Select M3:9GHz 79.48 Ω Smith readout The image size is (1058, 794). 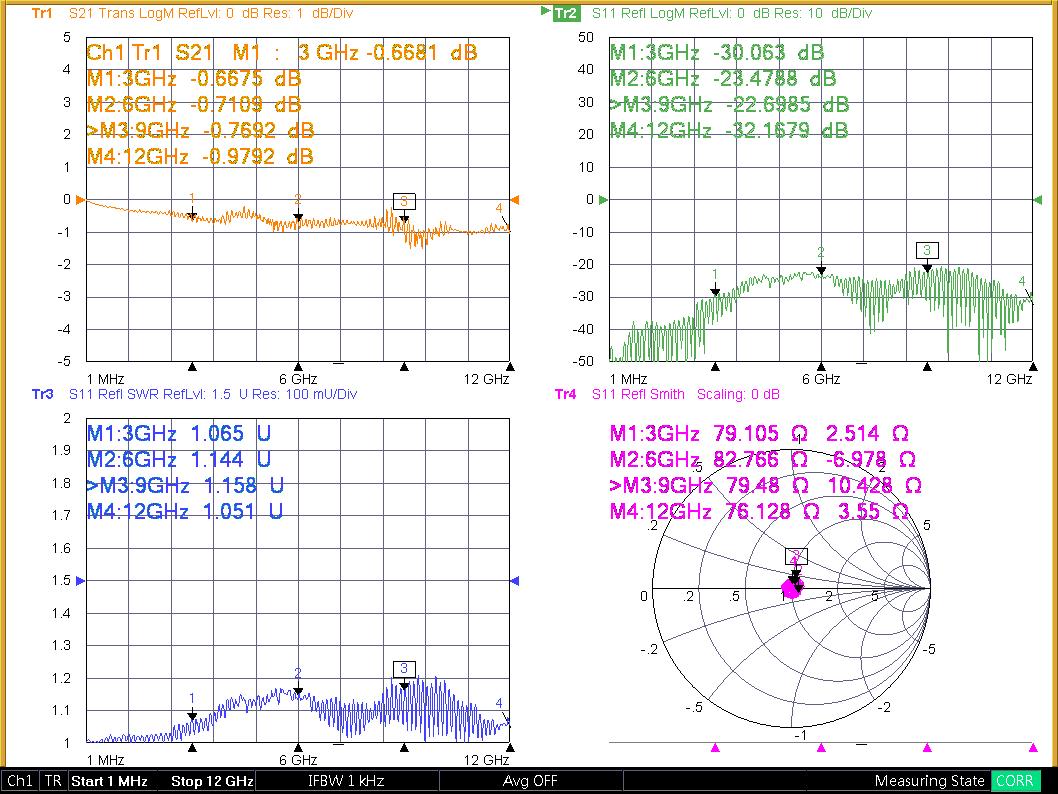tap(765, 486)
